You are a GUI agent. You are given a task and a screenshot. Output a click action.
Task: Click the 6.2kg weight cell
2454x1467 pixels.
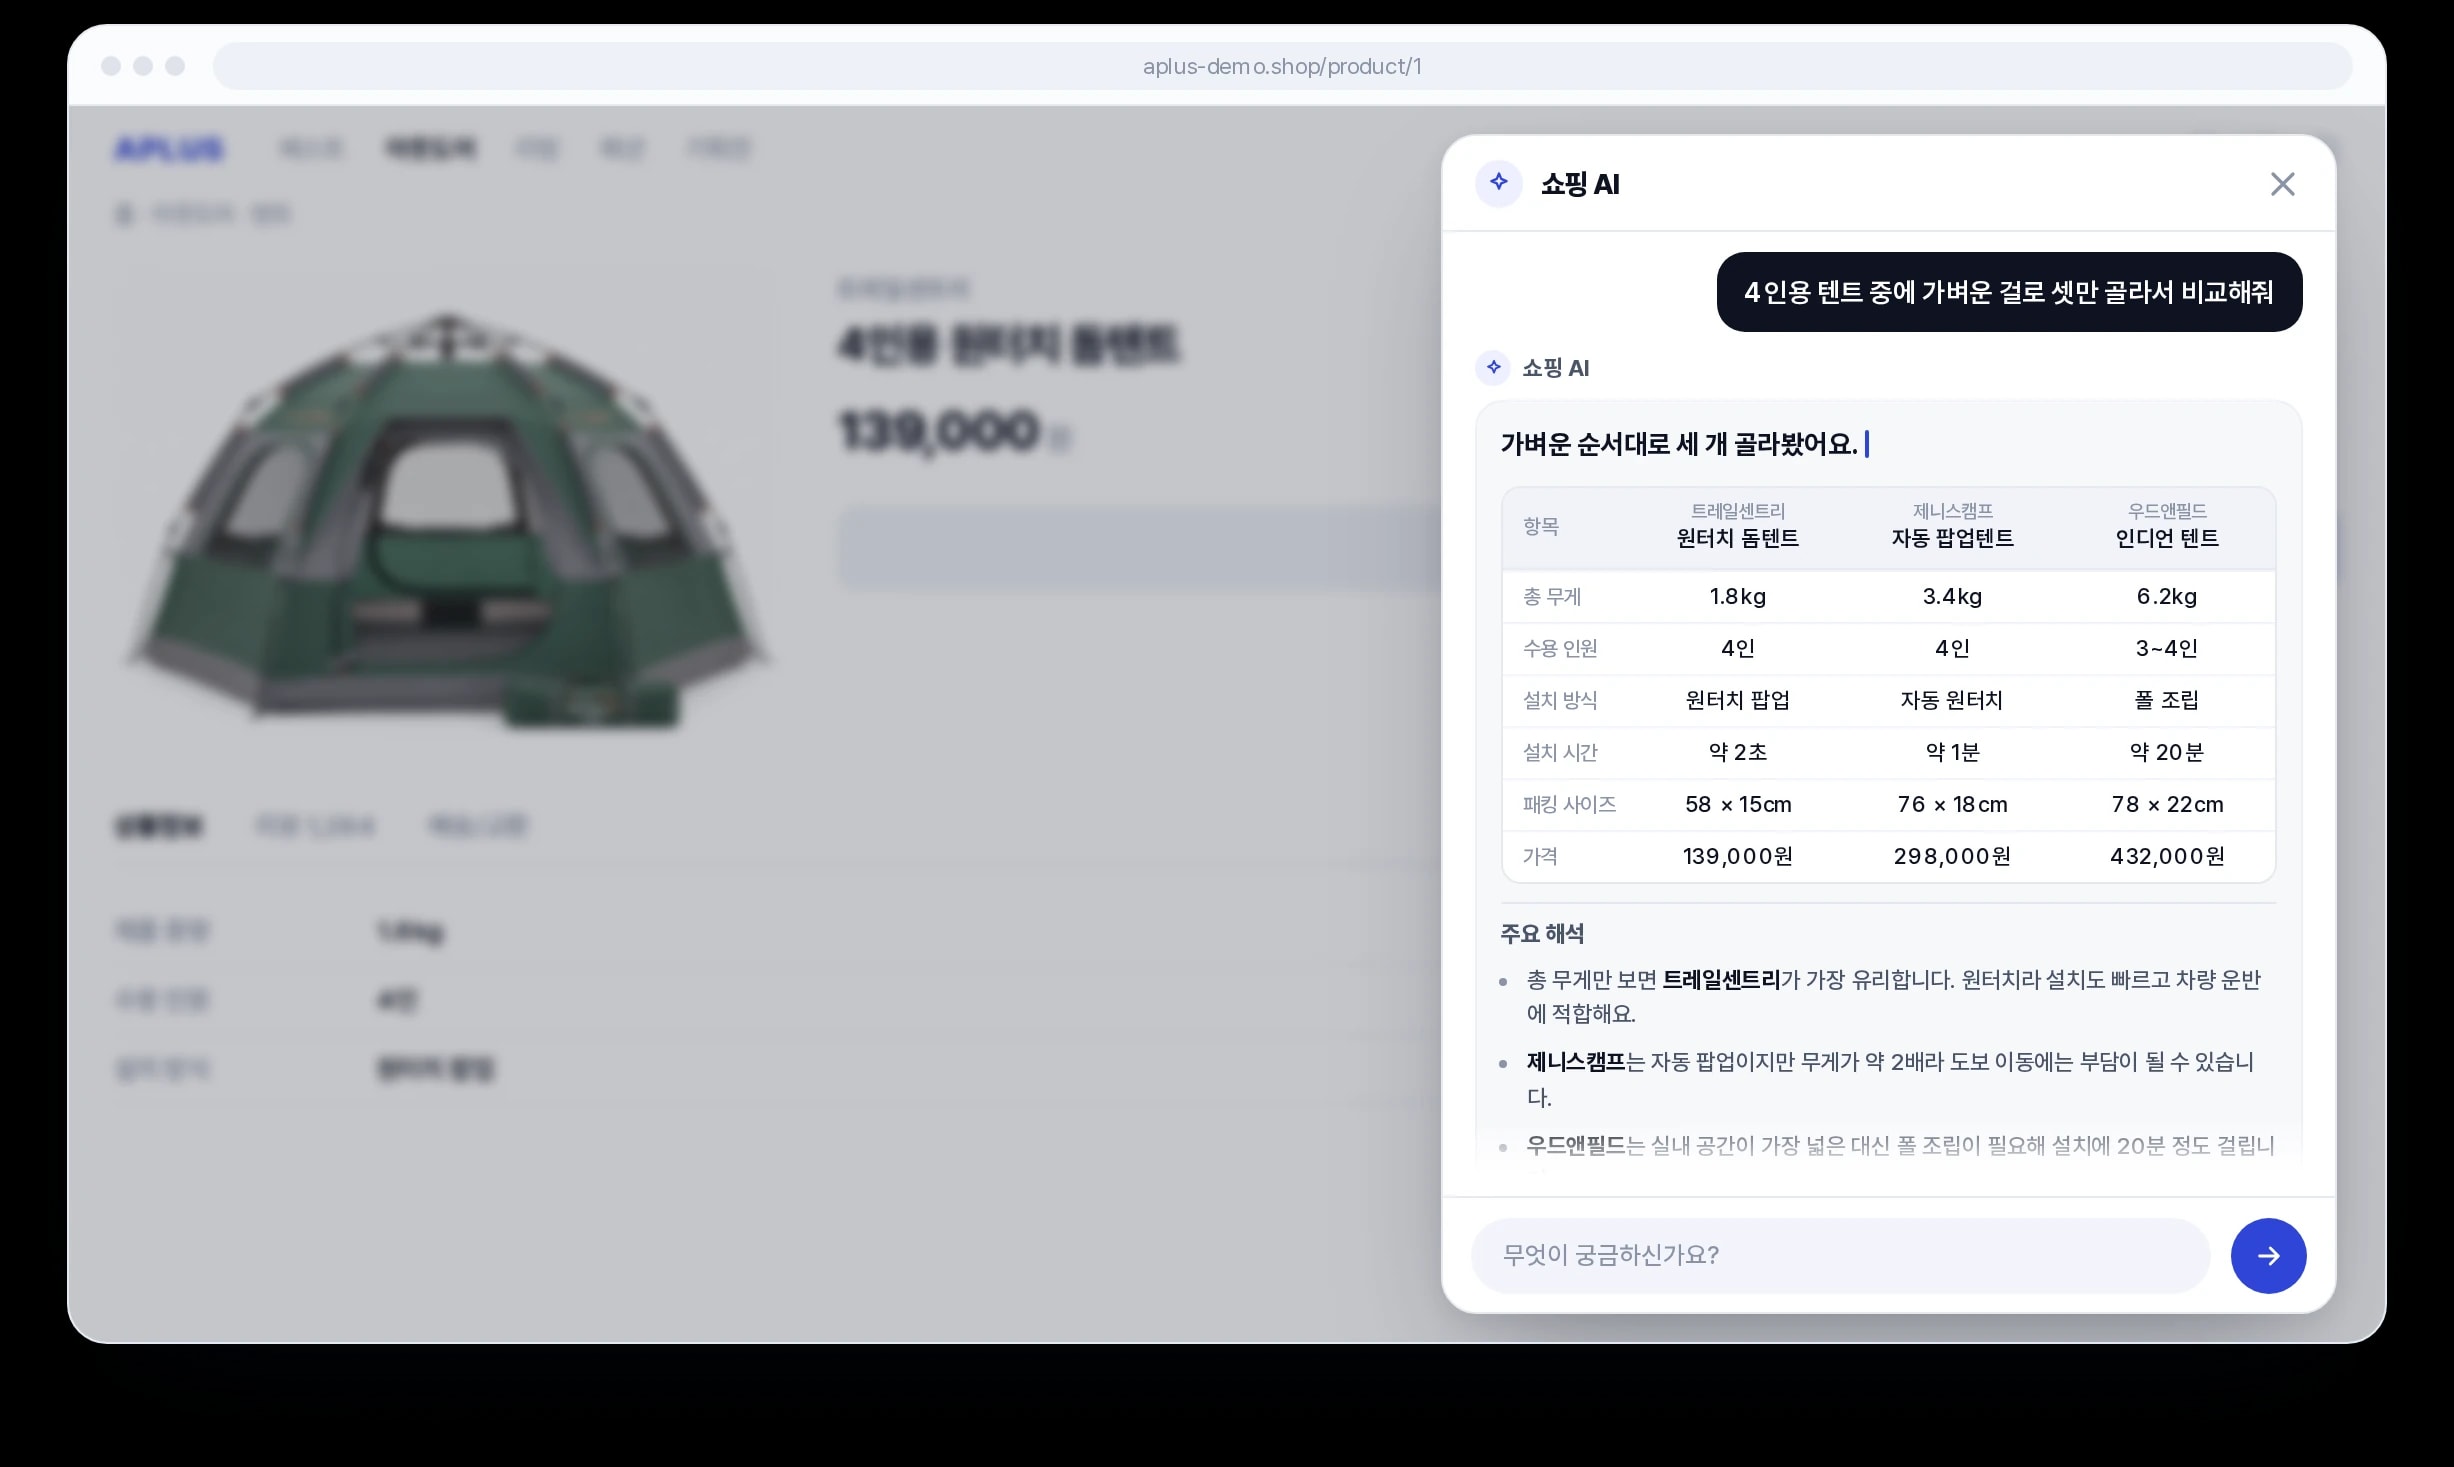click(2167, 597)
